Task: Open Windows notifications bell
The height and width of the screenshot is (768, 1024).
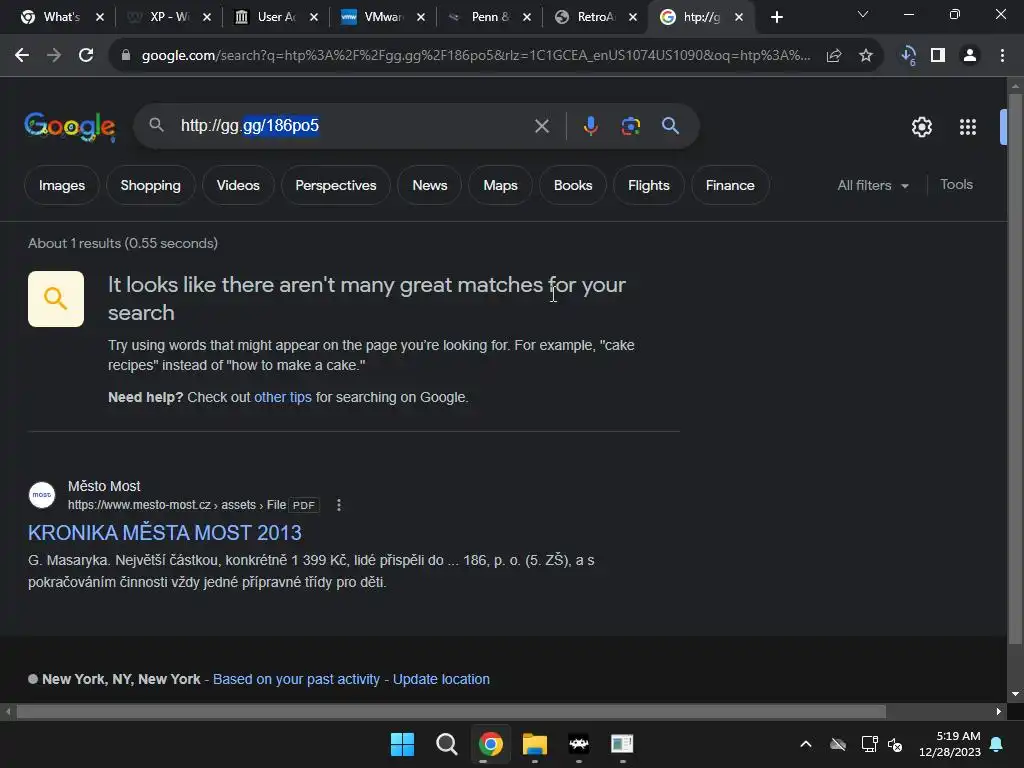Action: pyautogui.click(x=997, y=744)
